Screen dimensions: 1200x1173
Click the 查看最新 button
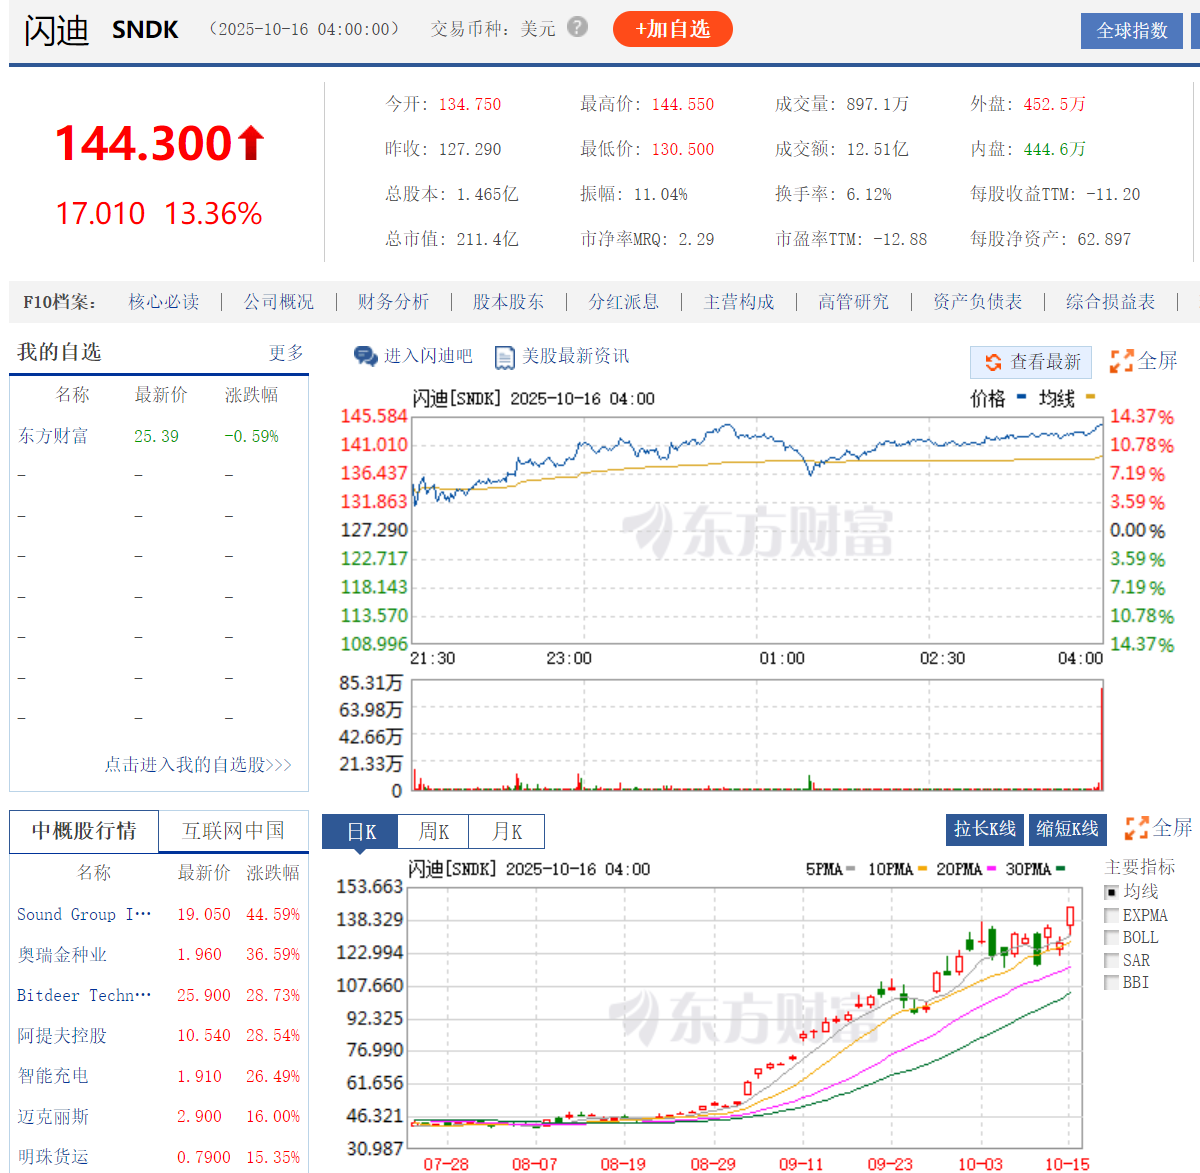pos(1031,362)
